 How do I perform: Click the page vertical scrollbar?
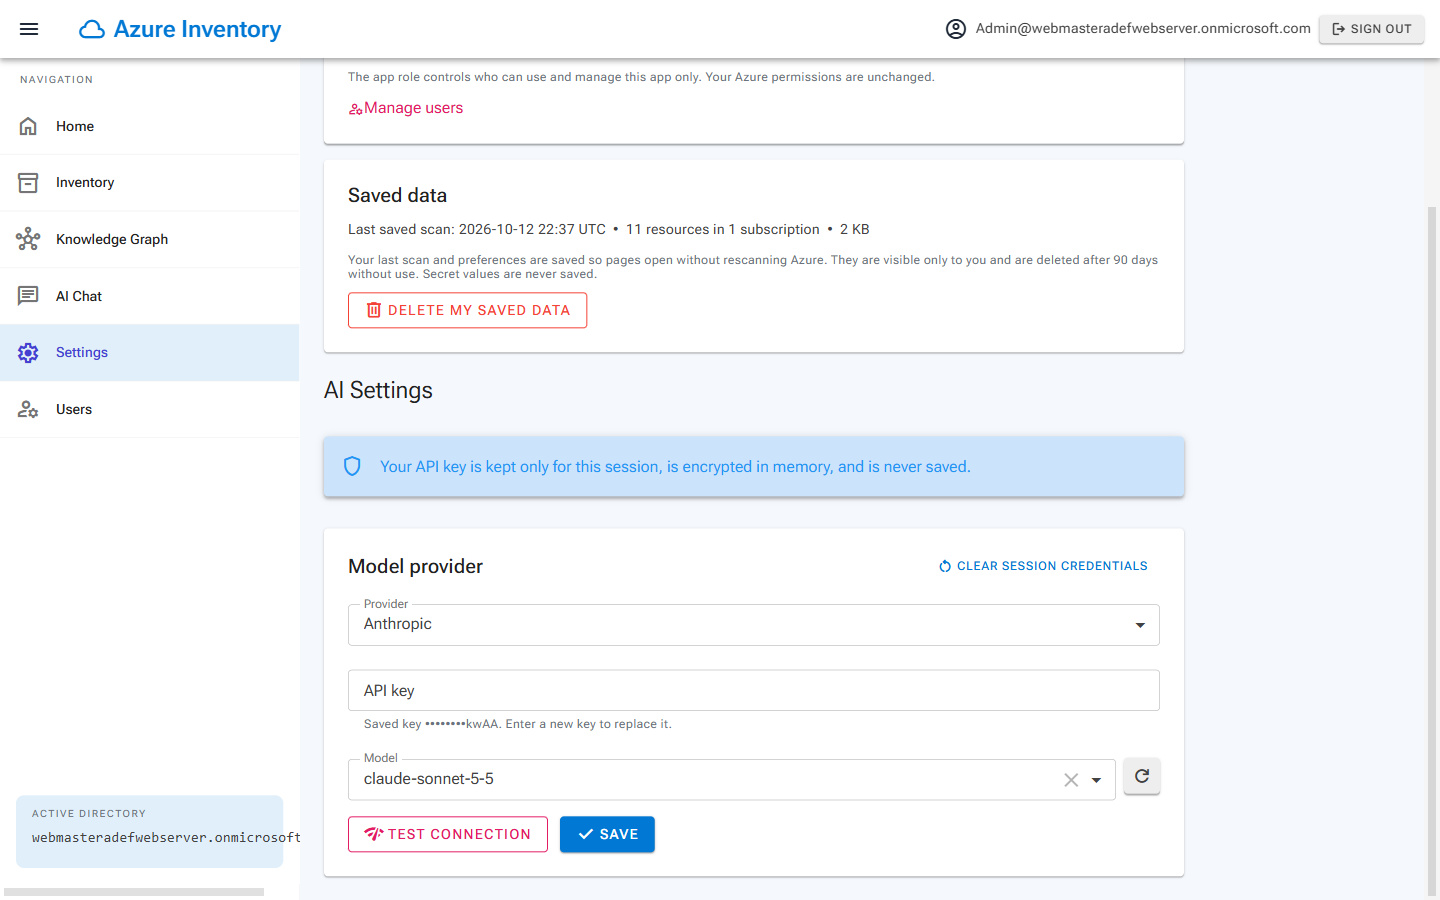[1432, 550]
